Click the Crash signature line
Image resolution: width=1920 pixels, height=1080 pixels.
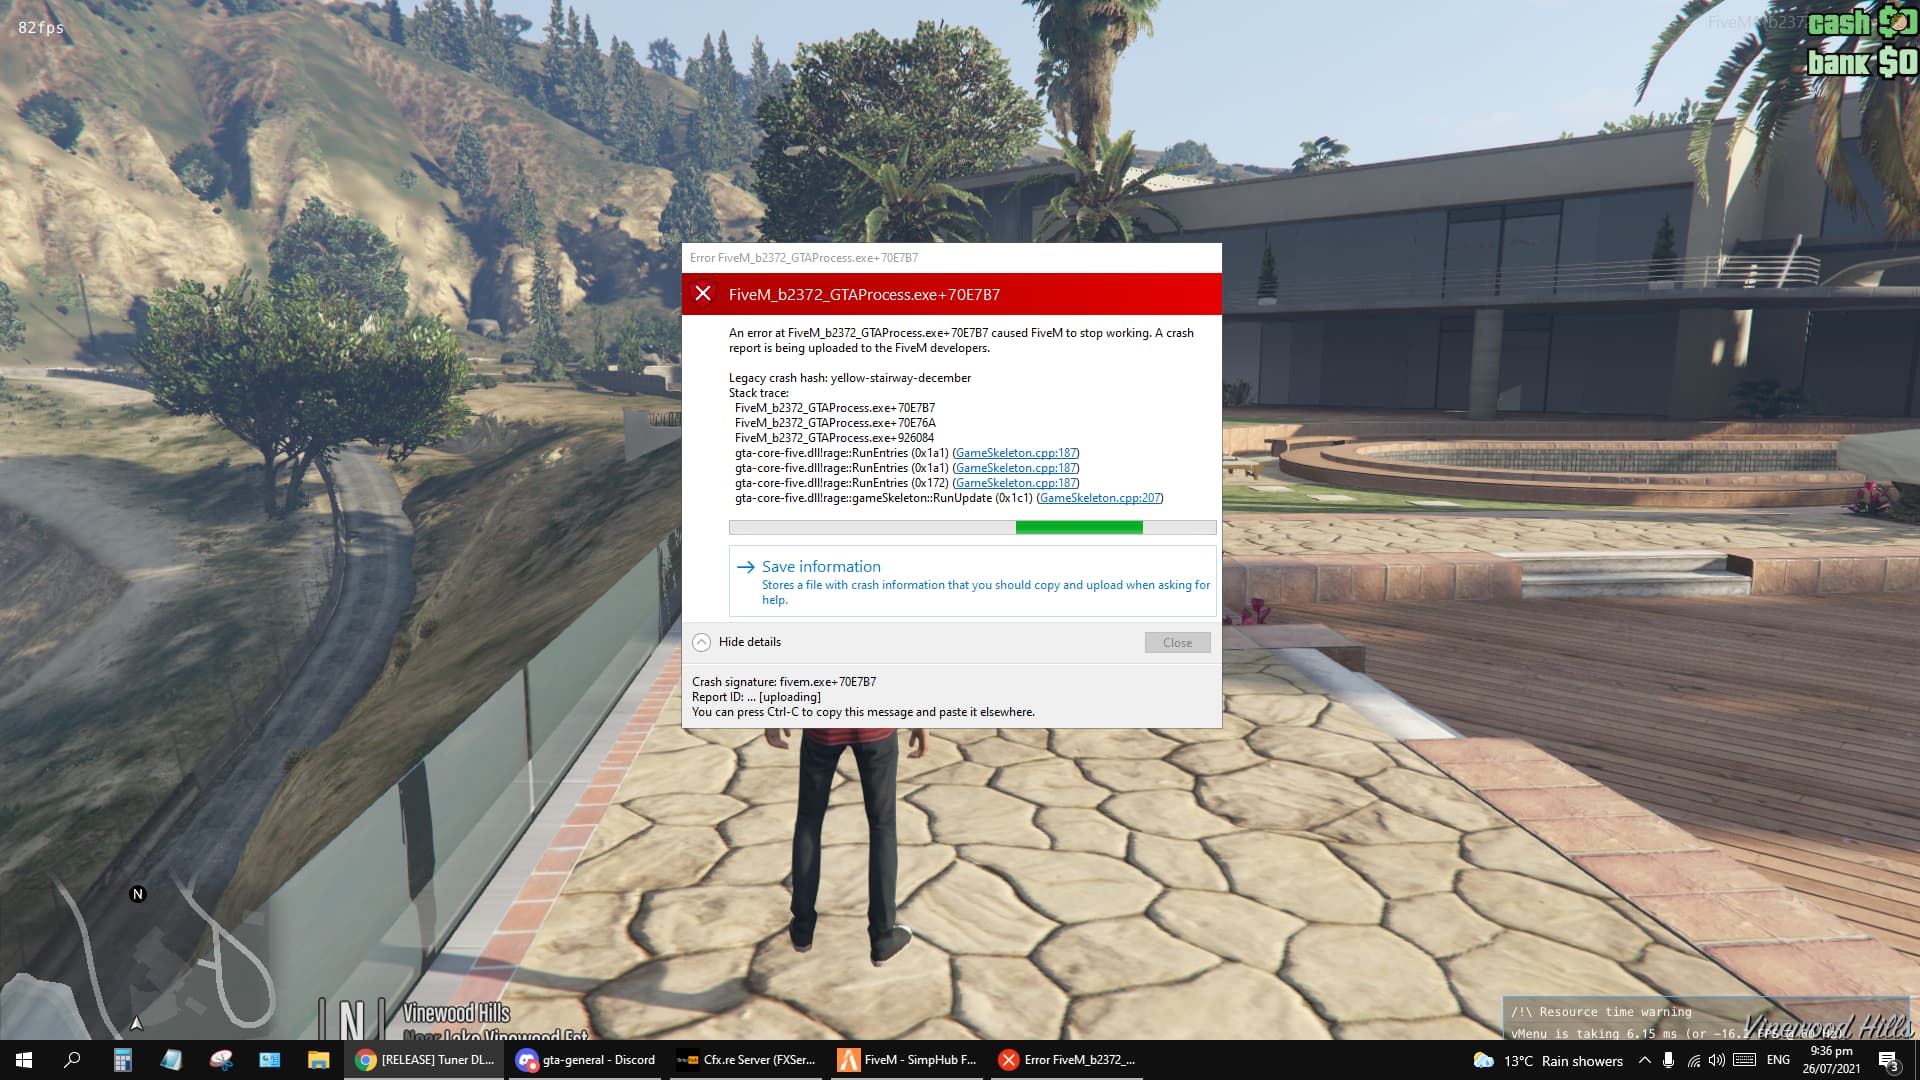pos(784,682)
